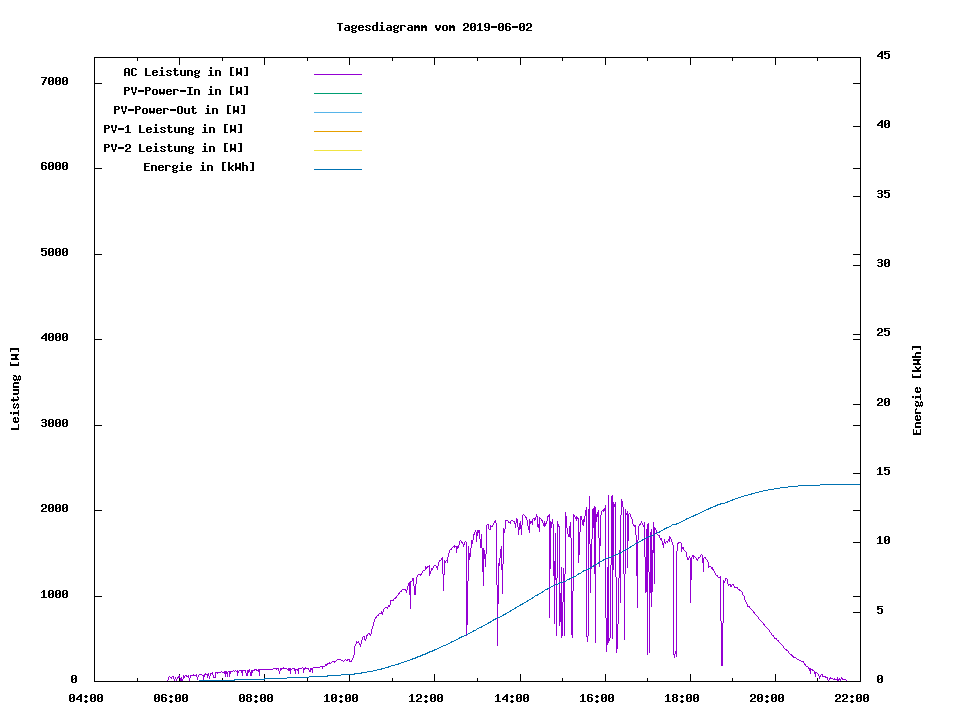Select the AC Leistung in [W] legend label
Screen dimensions: 960x720
click(186, 72)
